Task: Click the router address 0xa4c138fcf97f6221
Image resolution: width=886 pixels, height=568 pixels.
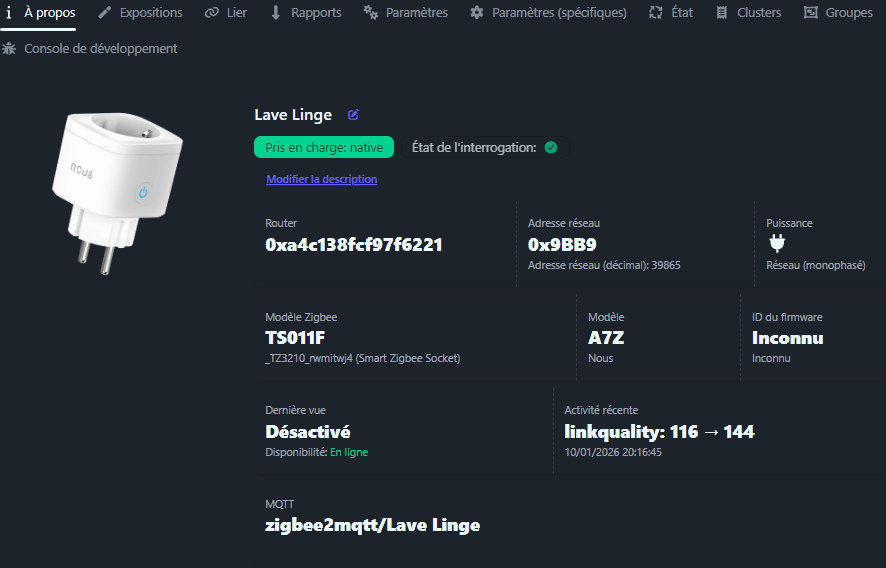Action: tap(354, 245)
